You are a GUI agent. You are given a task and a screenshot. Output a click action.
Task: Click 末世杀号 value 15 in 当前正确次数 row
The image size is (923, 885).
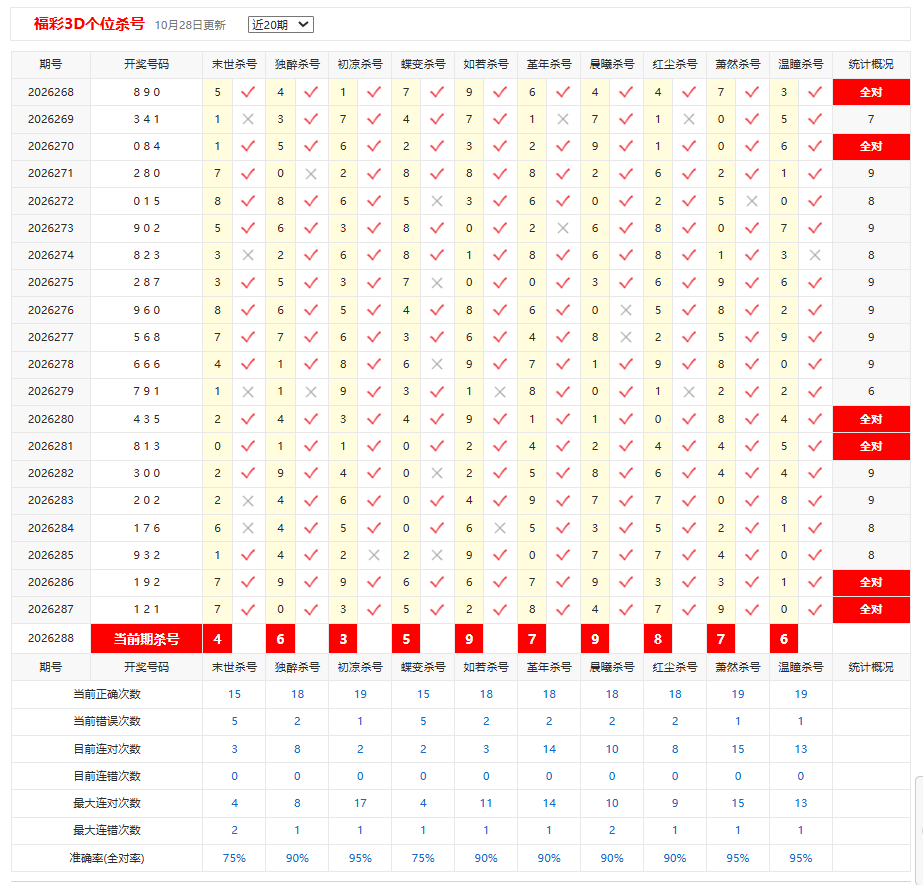(x=234, y=694)
